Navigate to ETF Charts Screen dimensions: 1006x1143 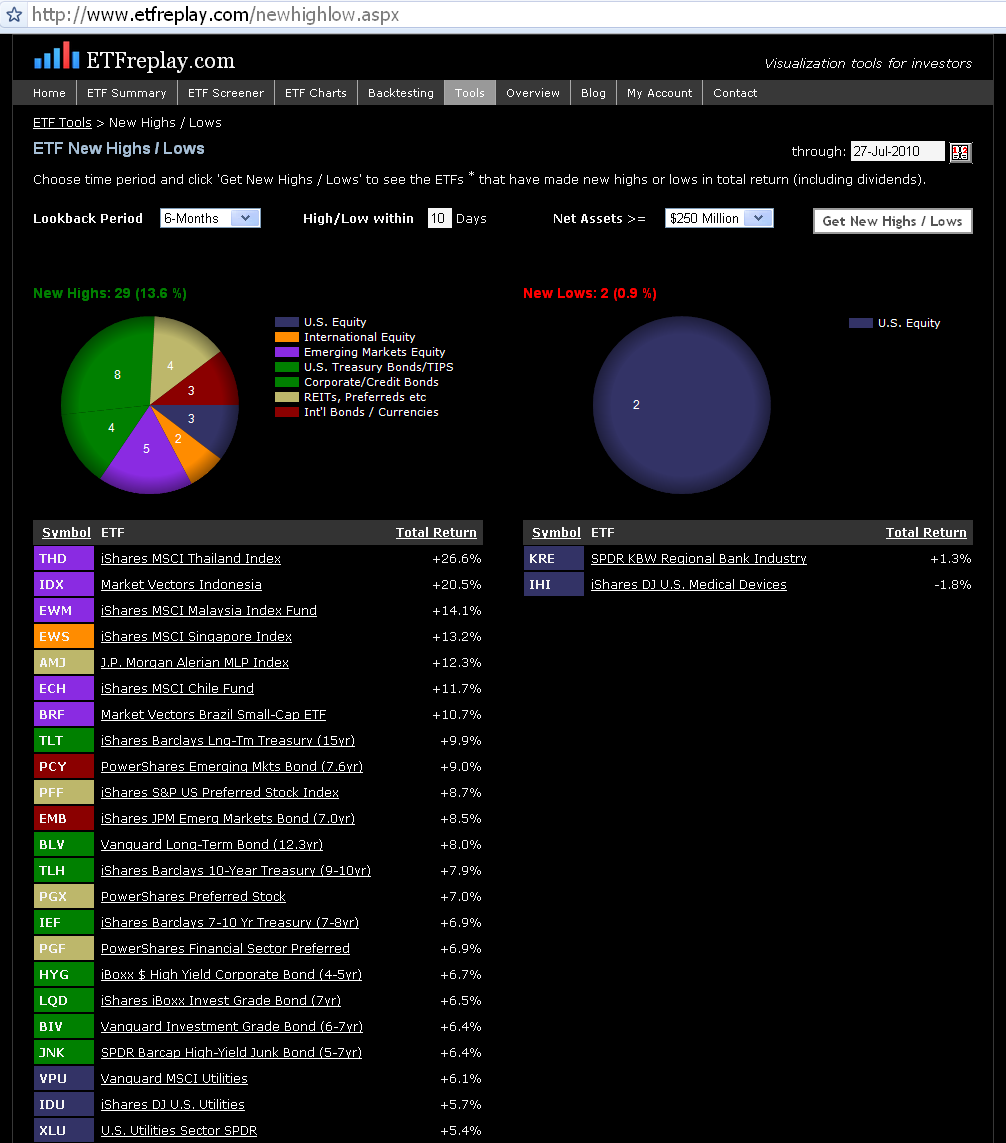pyautogui.click(x=316, y=93)
